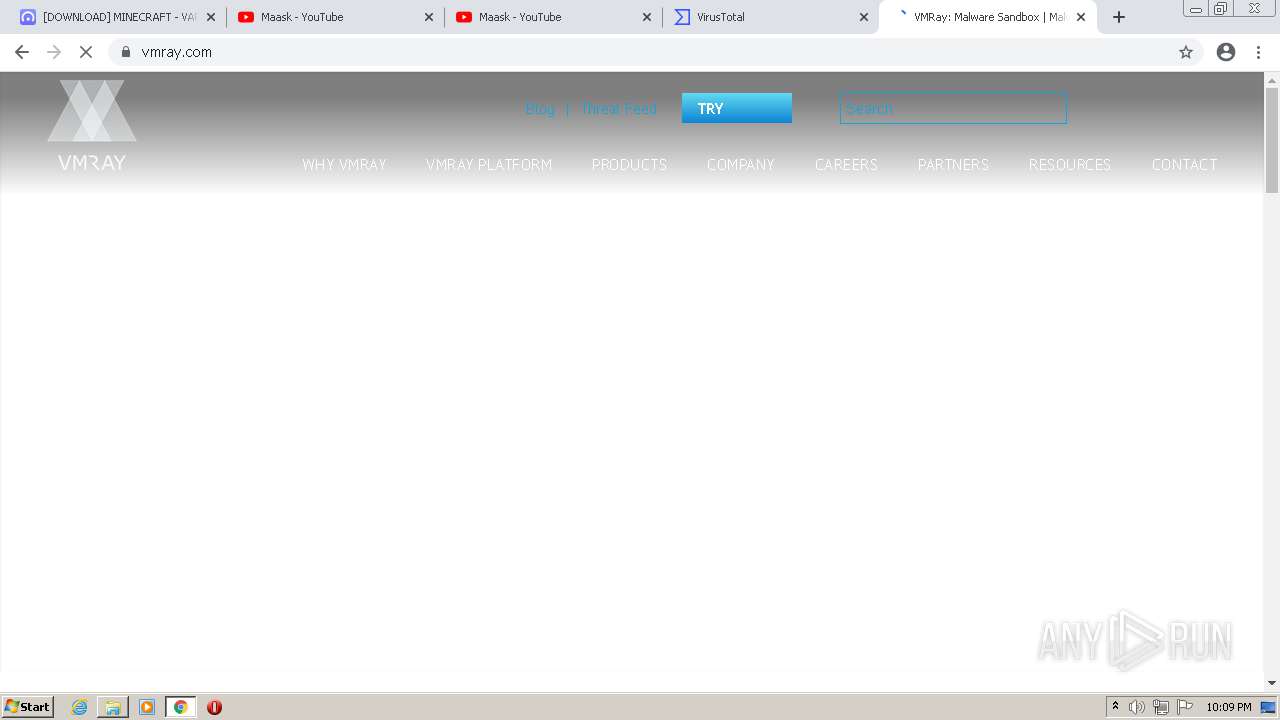Open RESOURCES menu

click(1070, 165)
